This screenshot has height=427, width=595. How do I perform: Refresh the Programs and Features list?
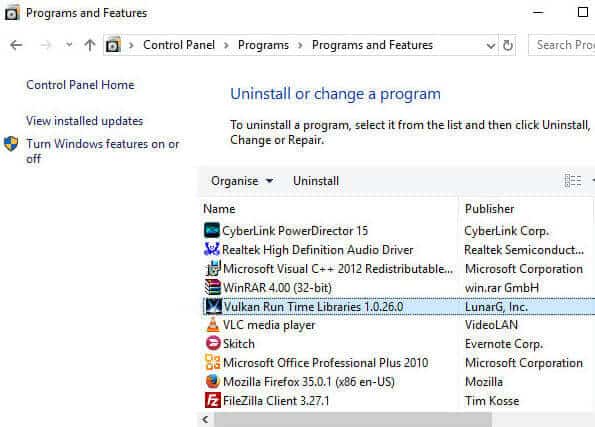click(x=508, y=46)
